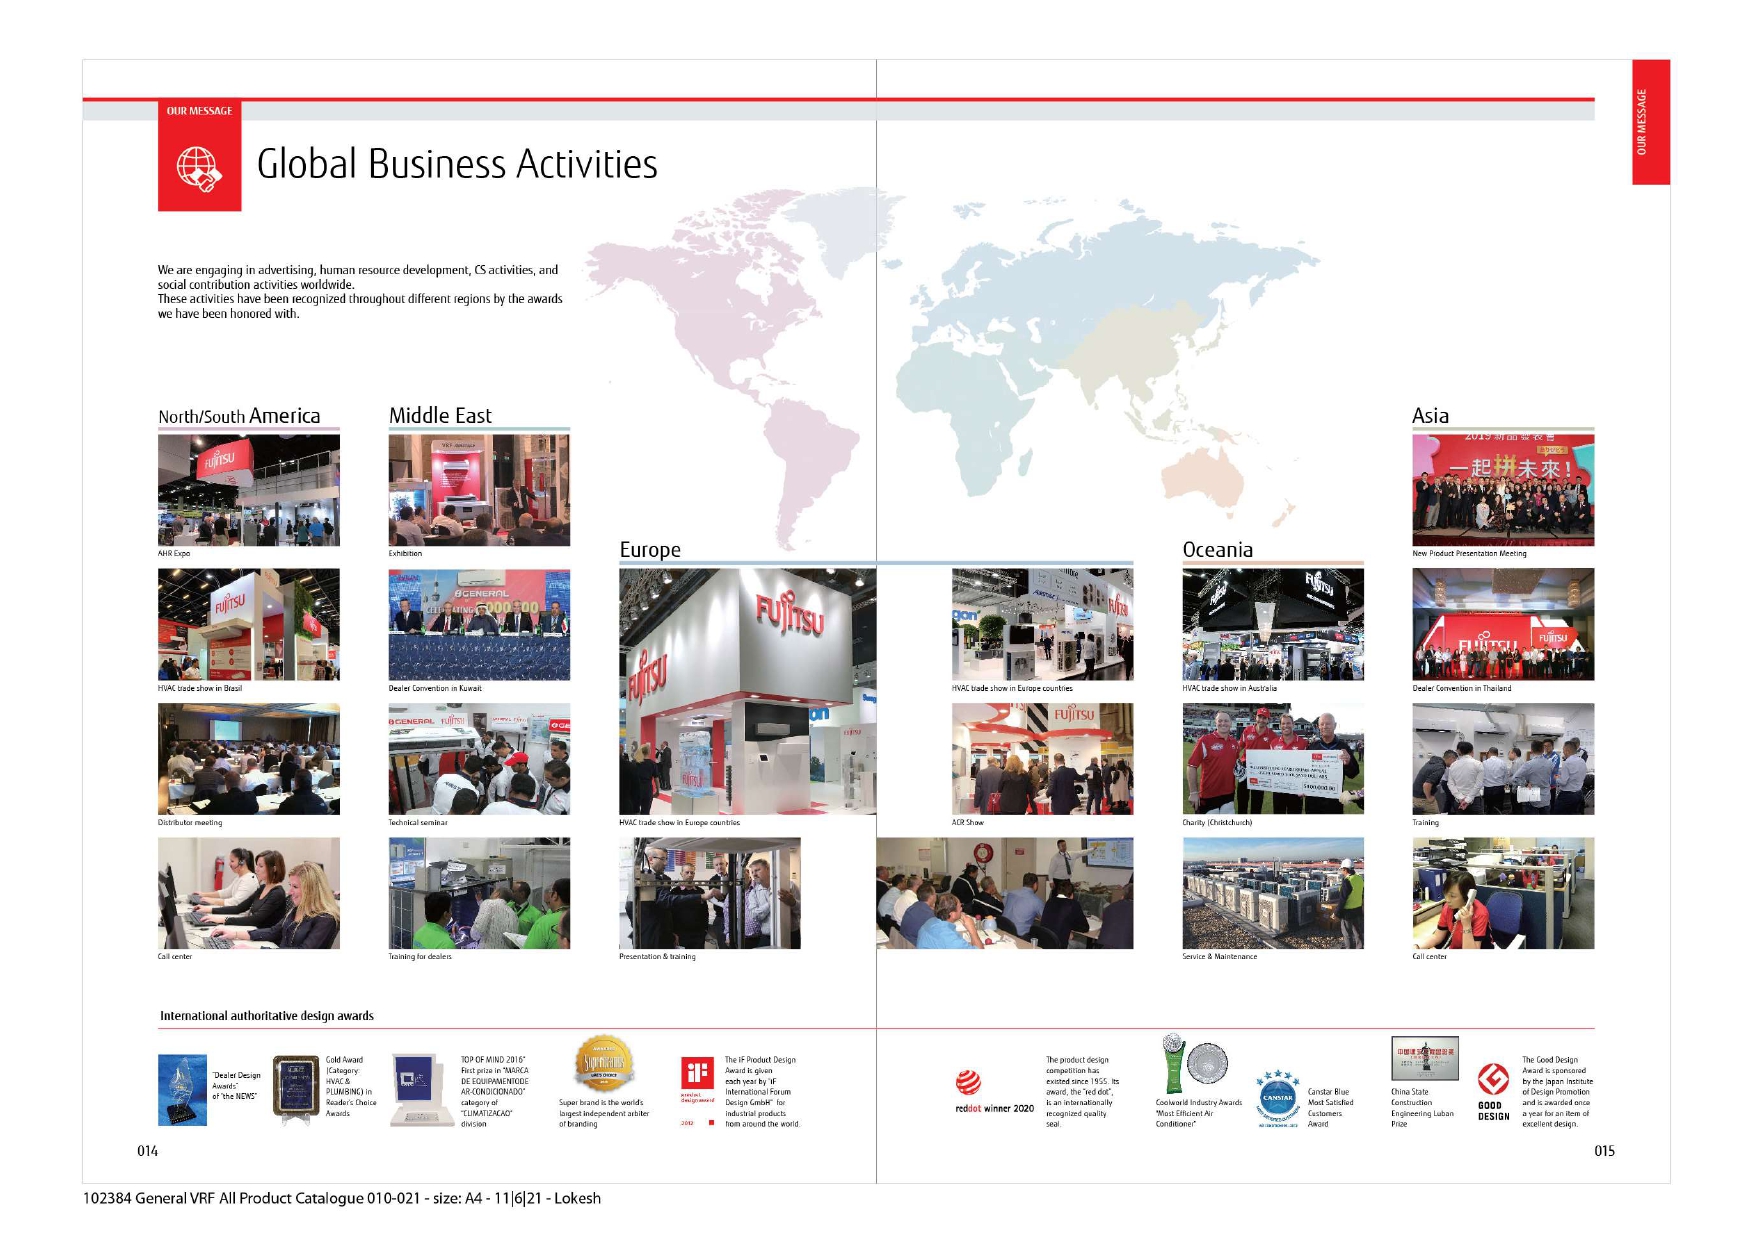This screenshot has height=1241, width=1755.
Task: Click the 'Charity (Christchurch)' caption
Action: pos(1217,822)
